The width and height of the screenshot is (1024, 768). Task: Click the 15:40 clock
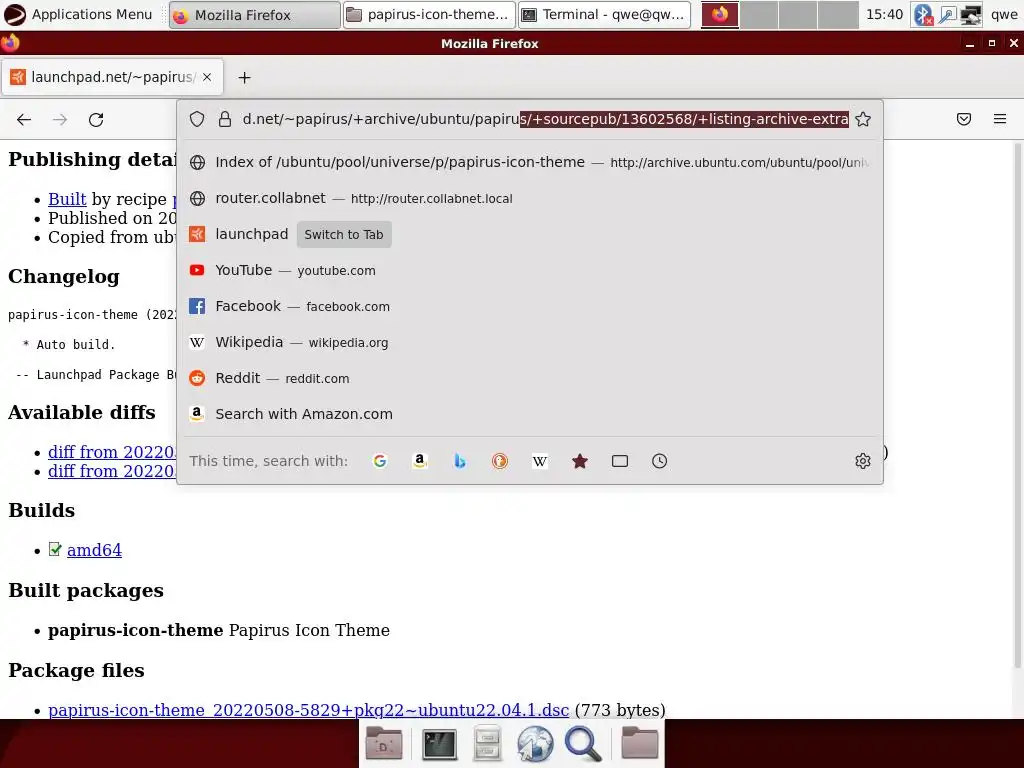point(884,14)
